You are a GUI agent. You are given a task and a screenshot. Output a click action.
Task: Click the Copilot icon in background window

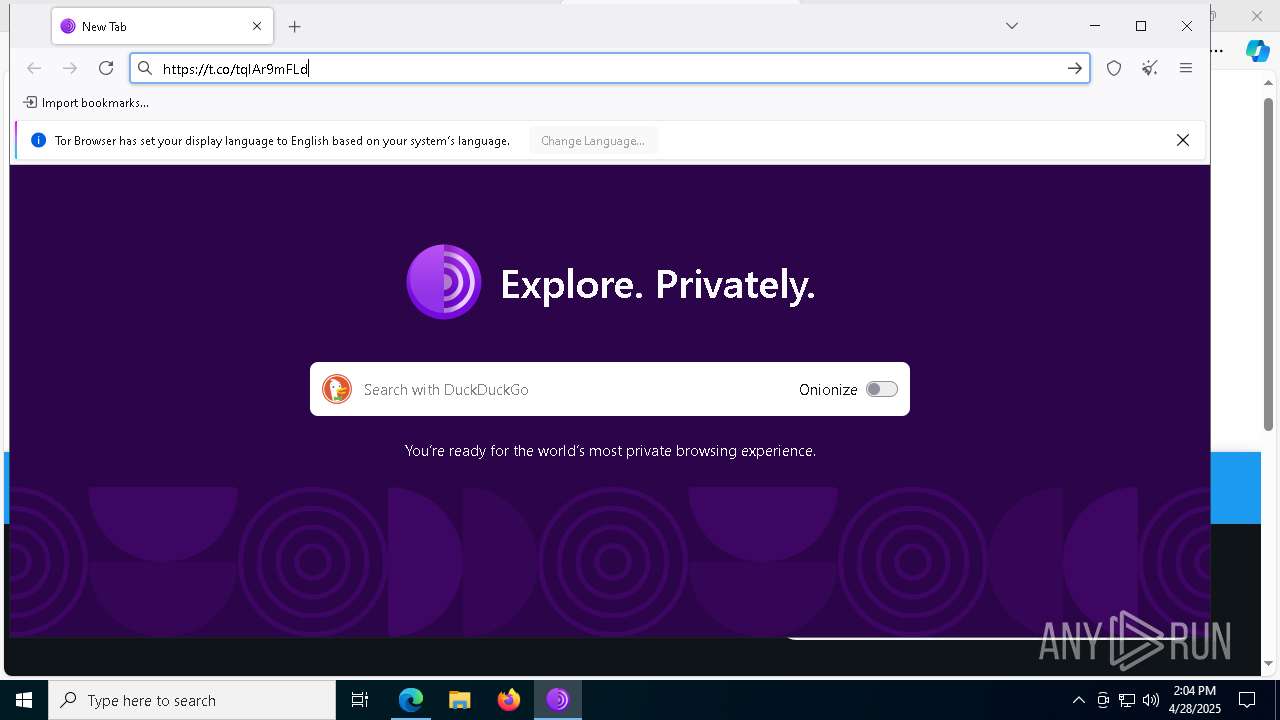[1257, 51]
